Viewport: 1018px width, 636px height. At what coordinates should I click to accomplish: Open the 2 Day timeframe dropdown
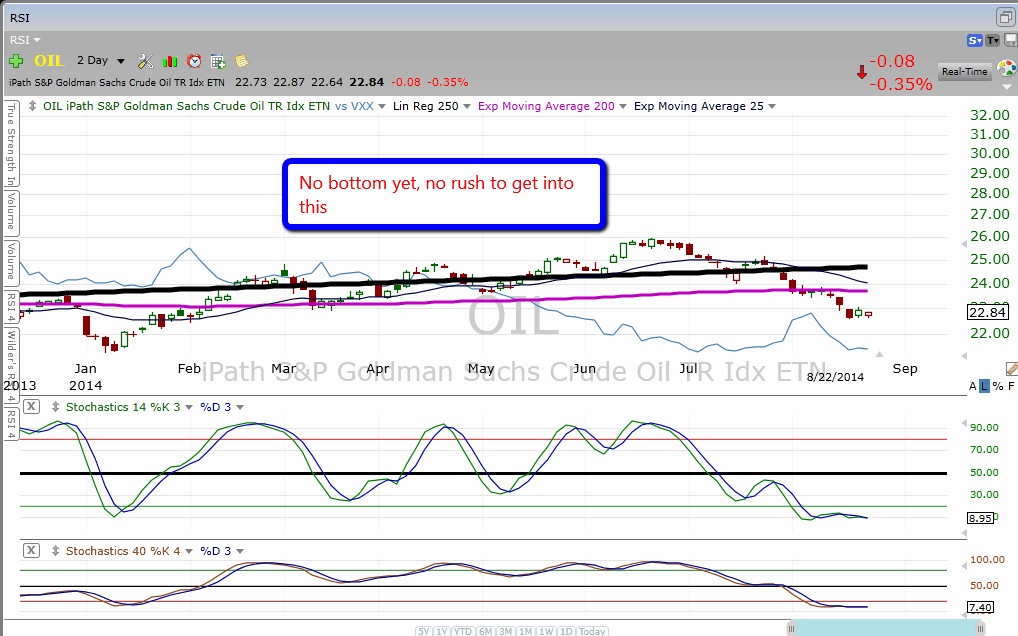[x=102, y=61]
